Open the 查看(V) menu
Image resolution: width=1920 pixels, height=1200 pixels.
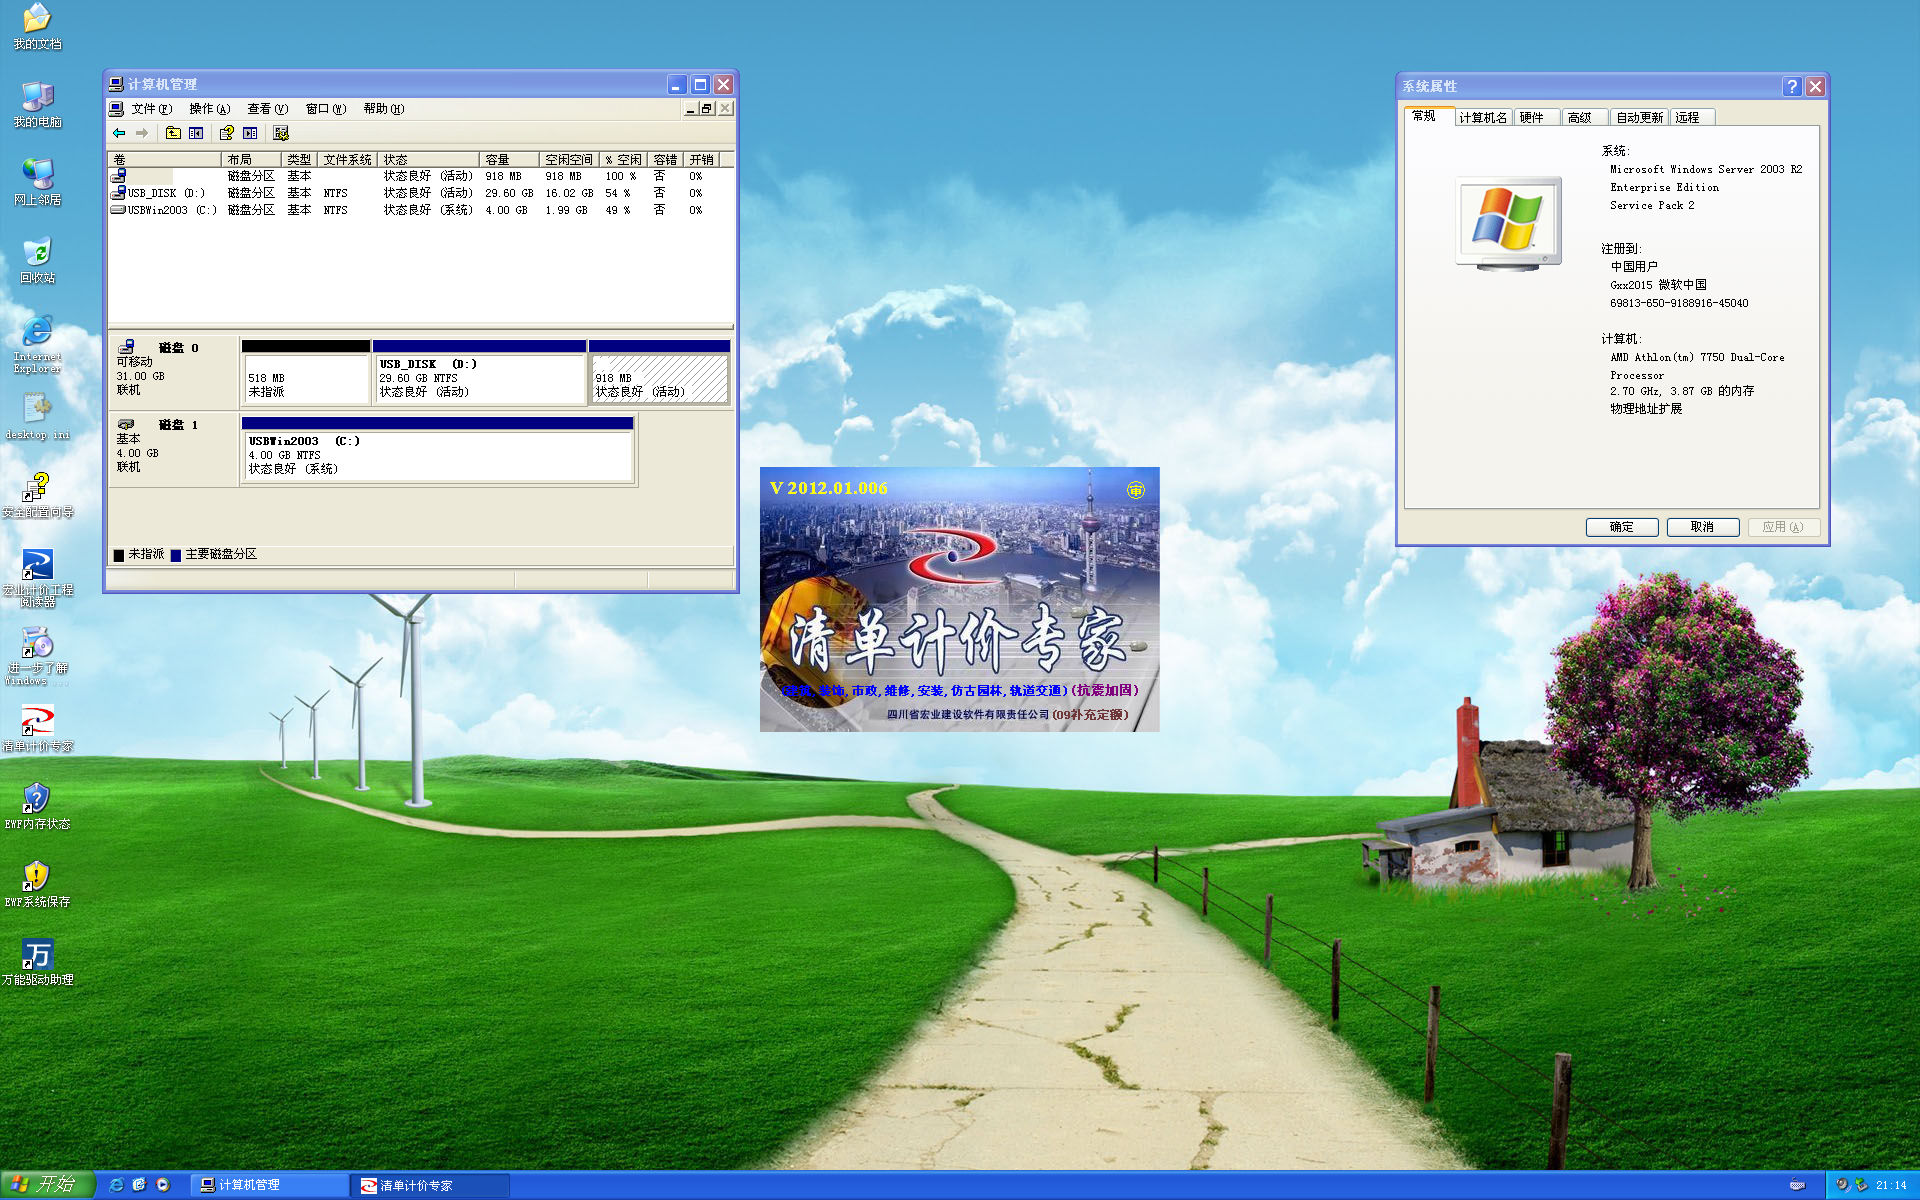[267, 109]
